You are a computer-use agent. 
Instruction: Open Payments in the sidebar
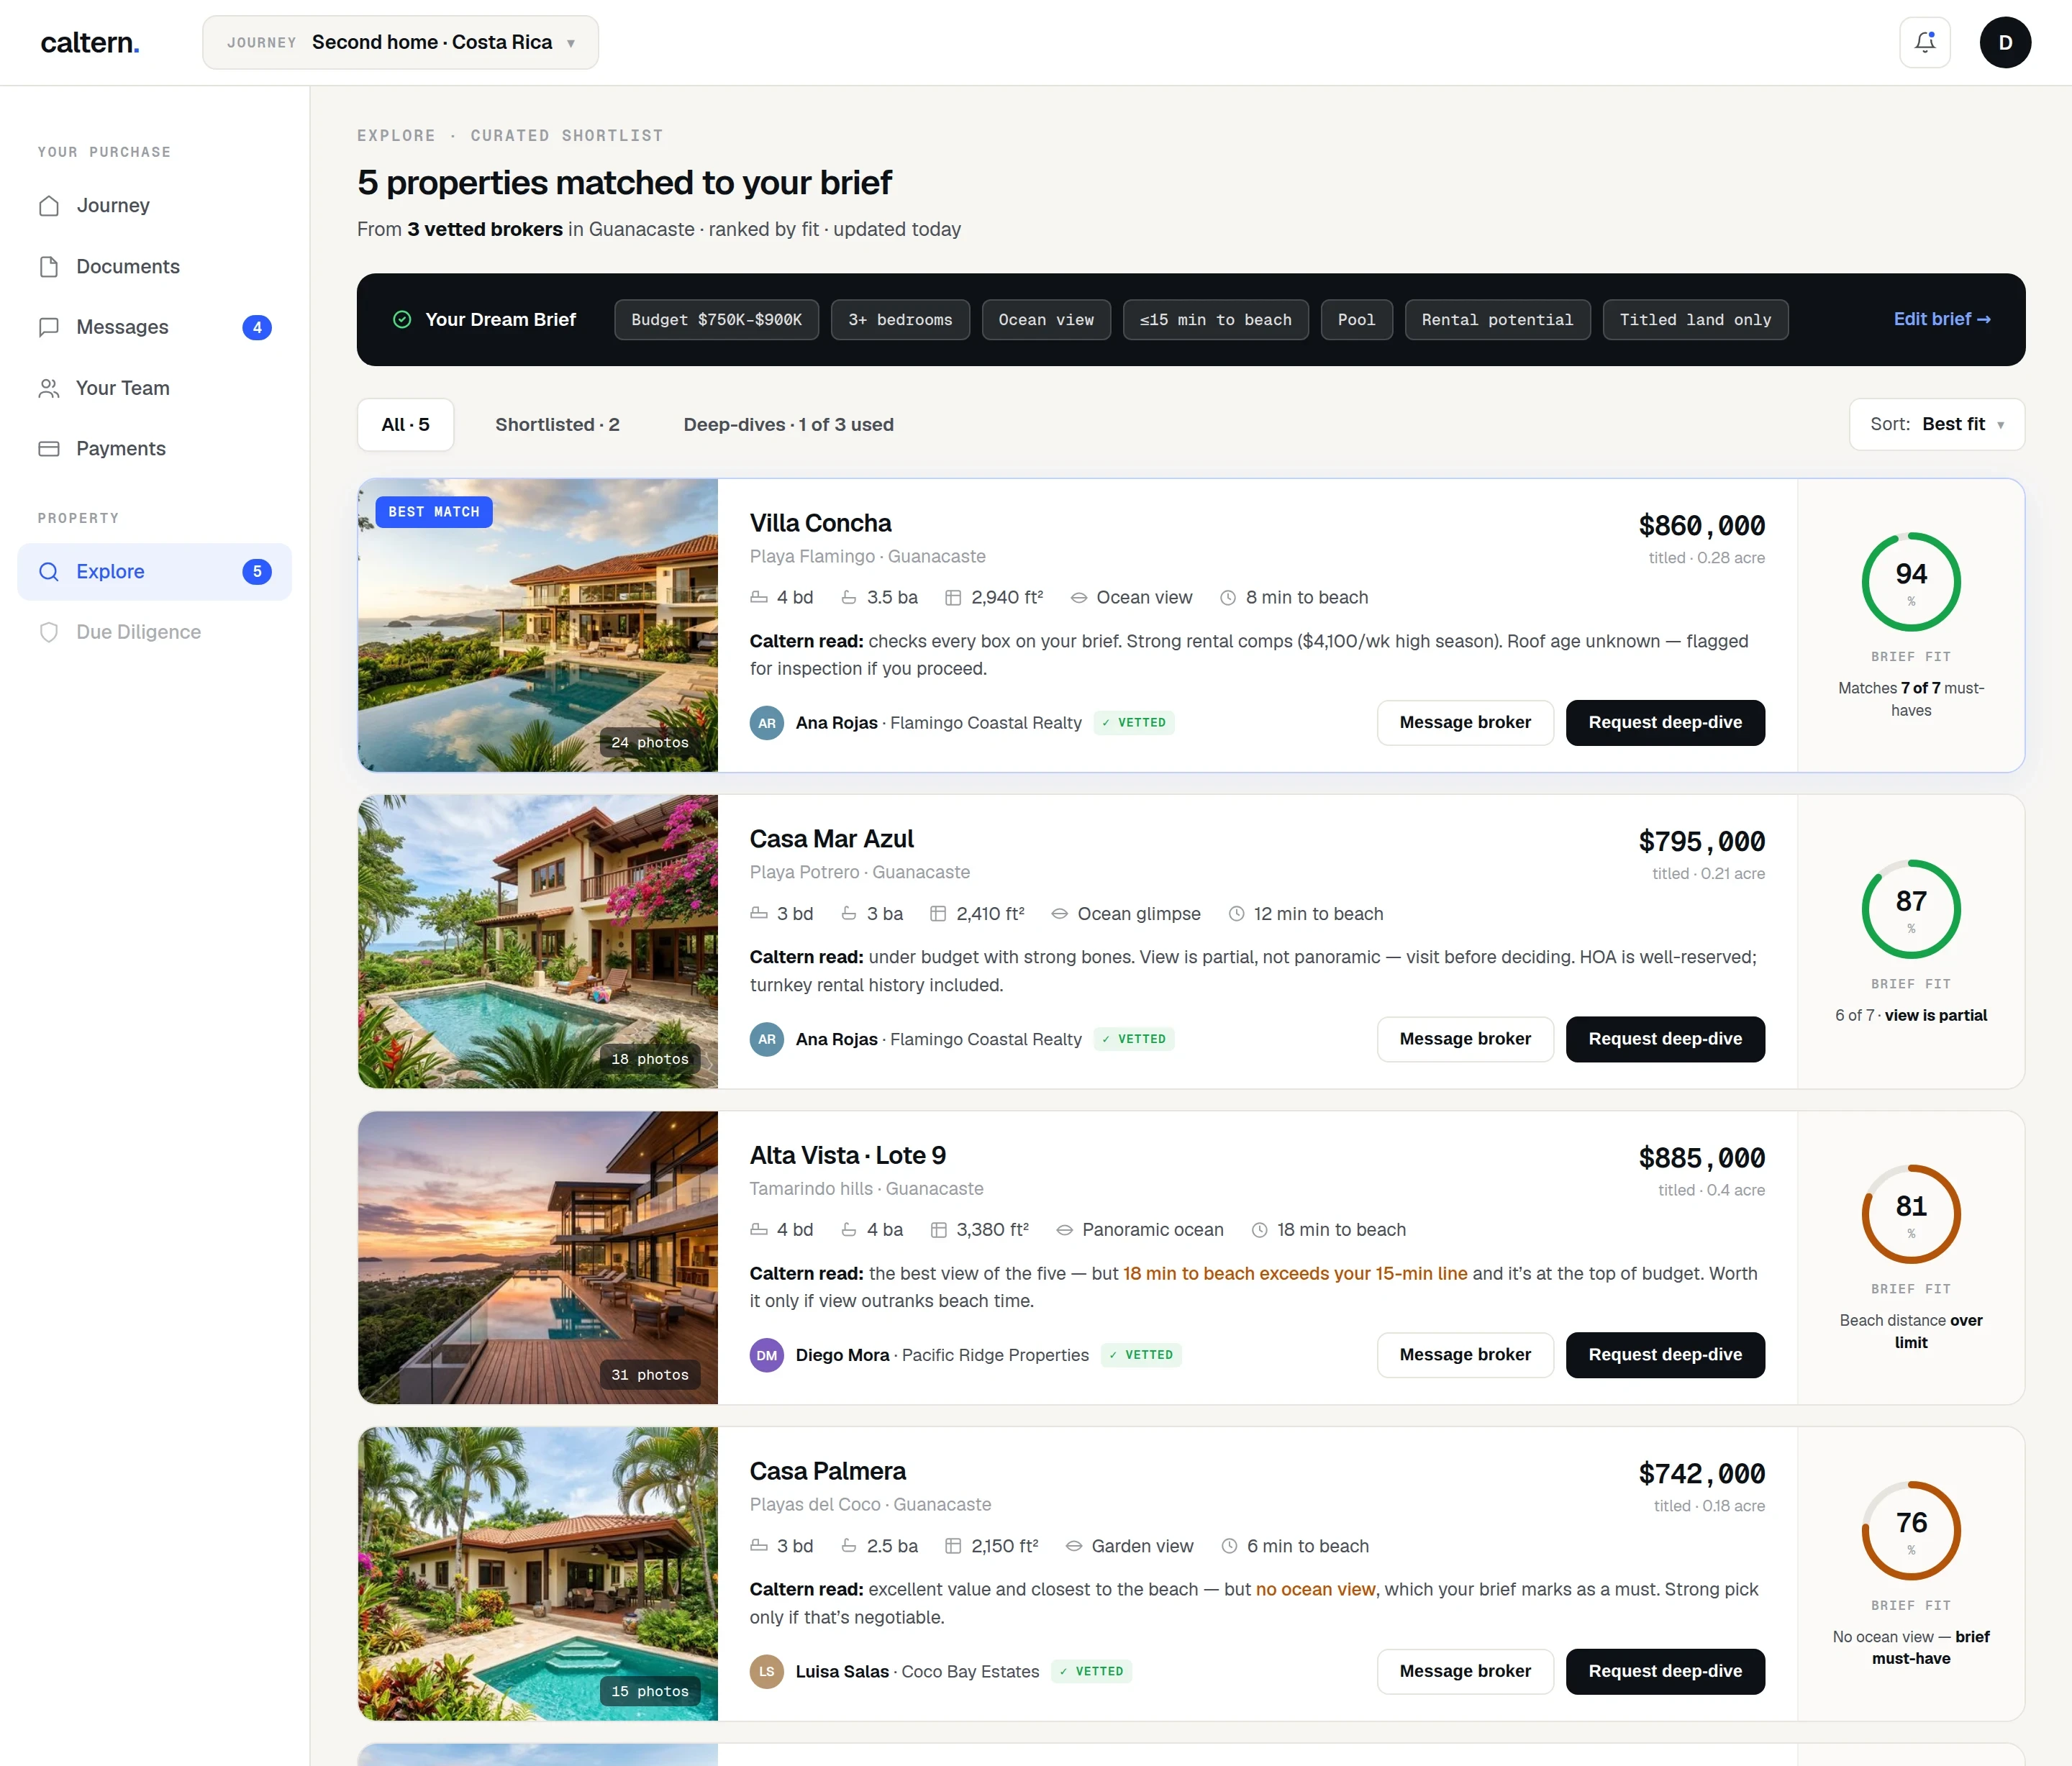coord(154,448)
